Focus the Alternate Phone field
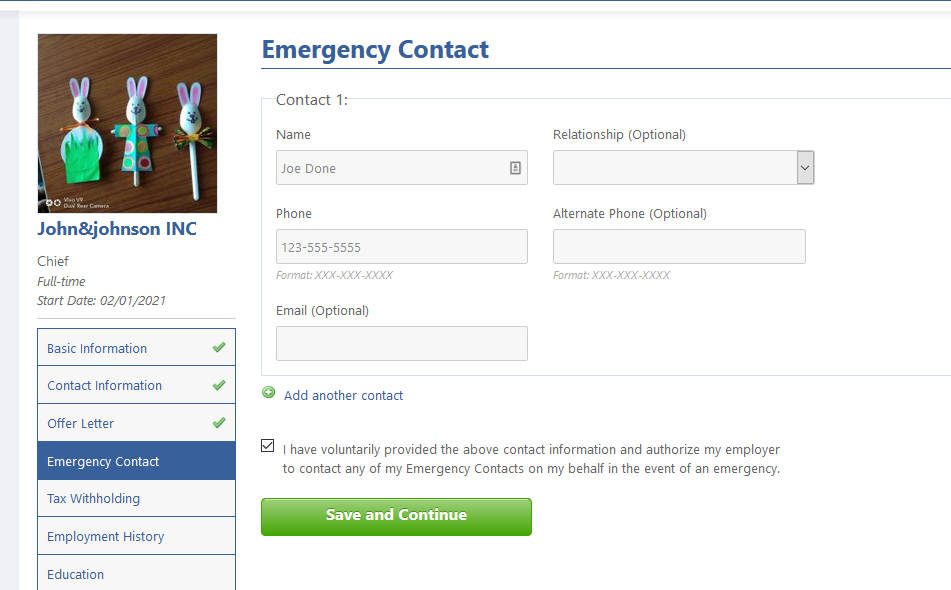The height and width of the screenshot is (590, 951). tap(679, 247)
